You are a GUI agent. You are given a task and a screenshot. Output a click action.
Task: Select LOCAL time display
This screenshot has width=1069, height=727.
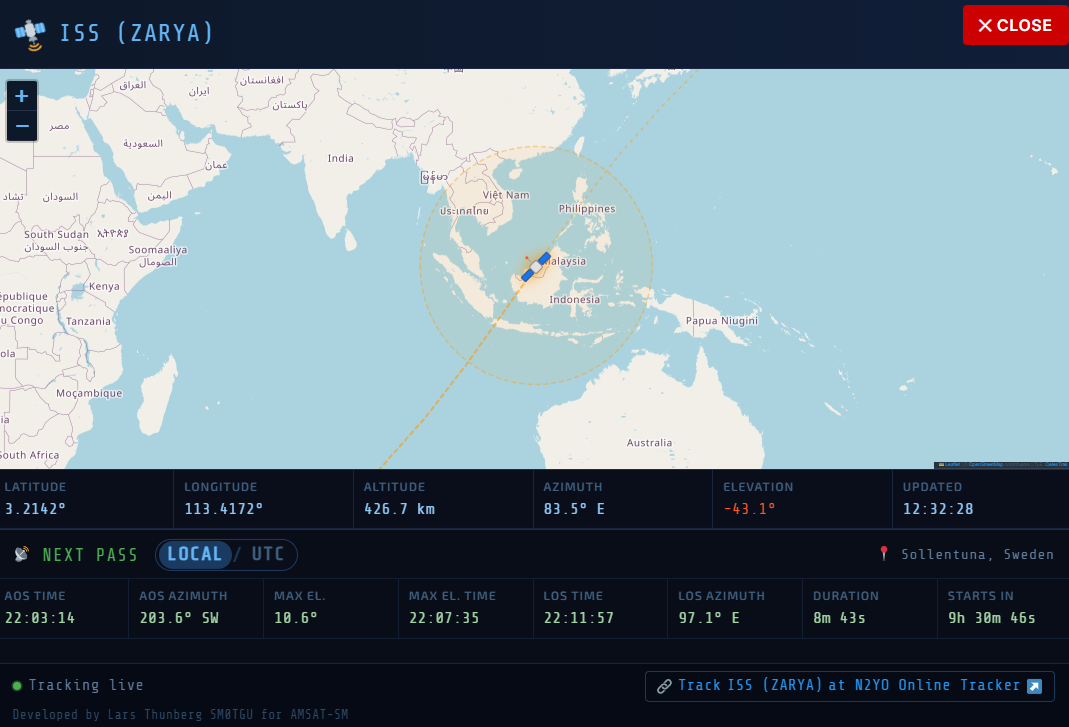pos(194,554)
